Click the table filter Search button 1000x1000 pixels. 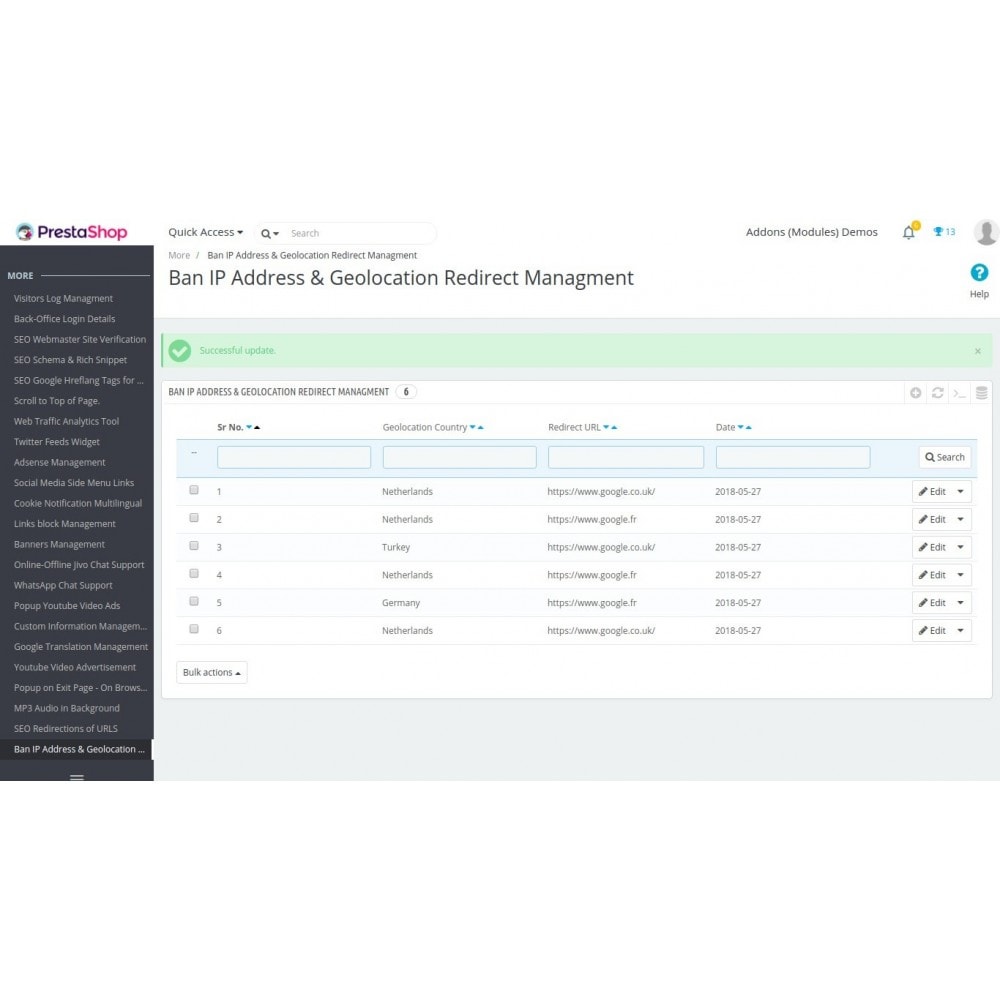tap(945, 457)
